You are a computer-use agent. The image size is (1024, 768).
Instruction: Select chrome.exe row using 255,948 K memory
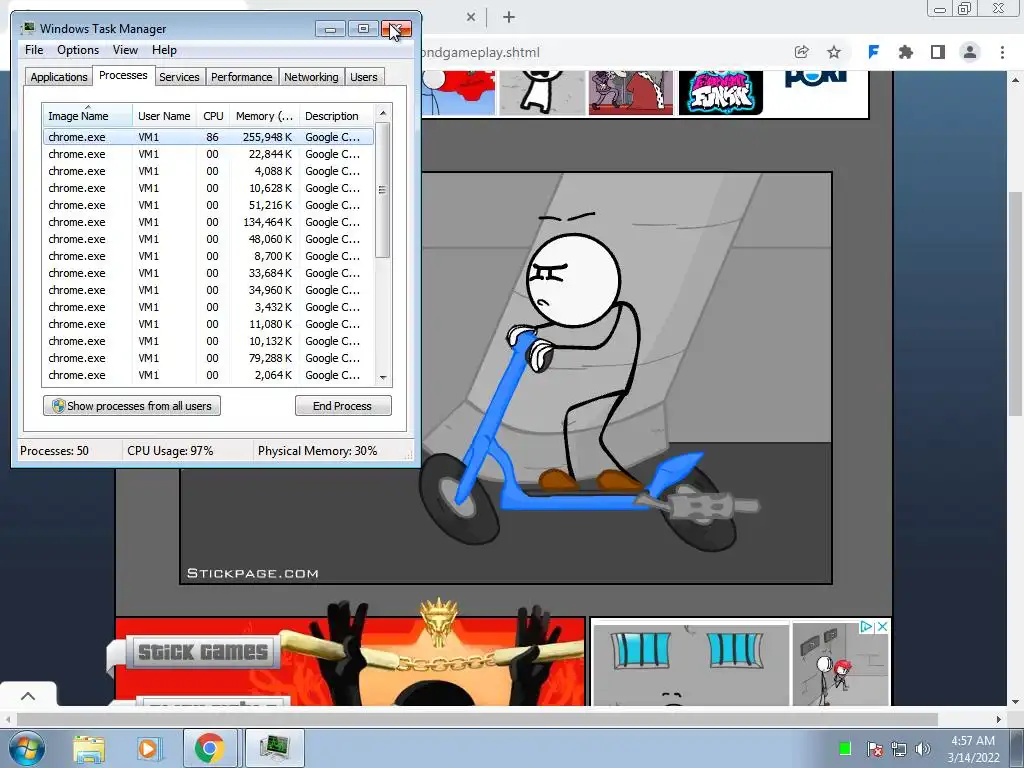coord(208,137)
